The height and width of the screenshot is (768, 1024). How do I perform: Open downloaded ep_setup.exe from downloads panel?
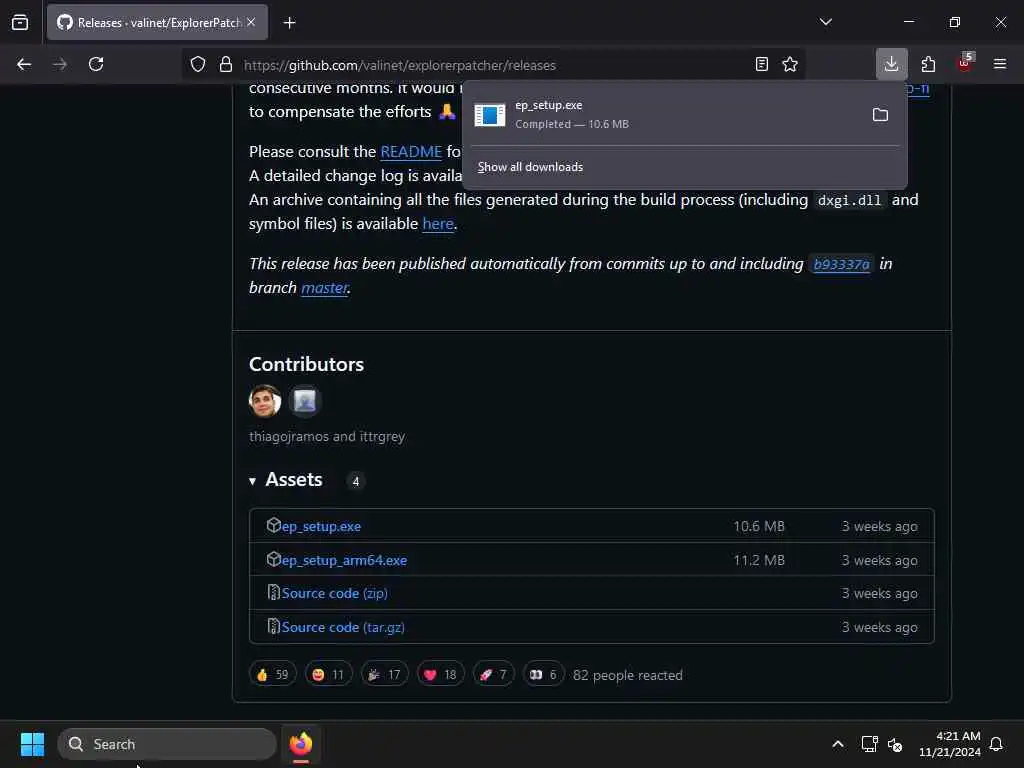[663, 114]
